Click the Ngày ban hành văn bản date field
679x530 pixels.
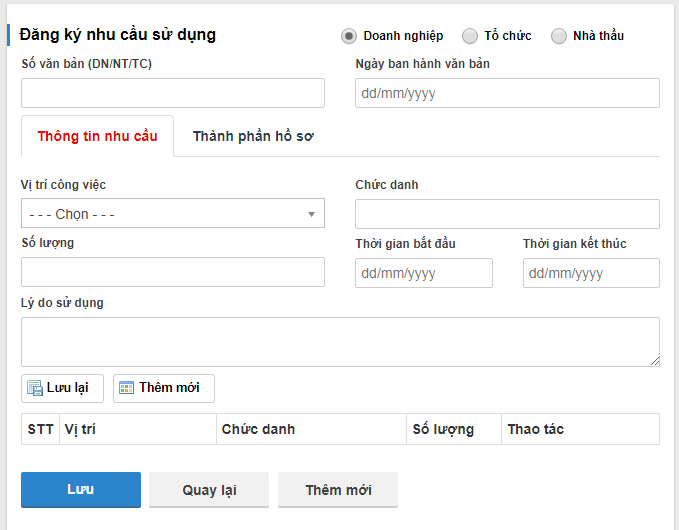507,93
